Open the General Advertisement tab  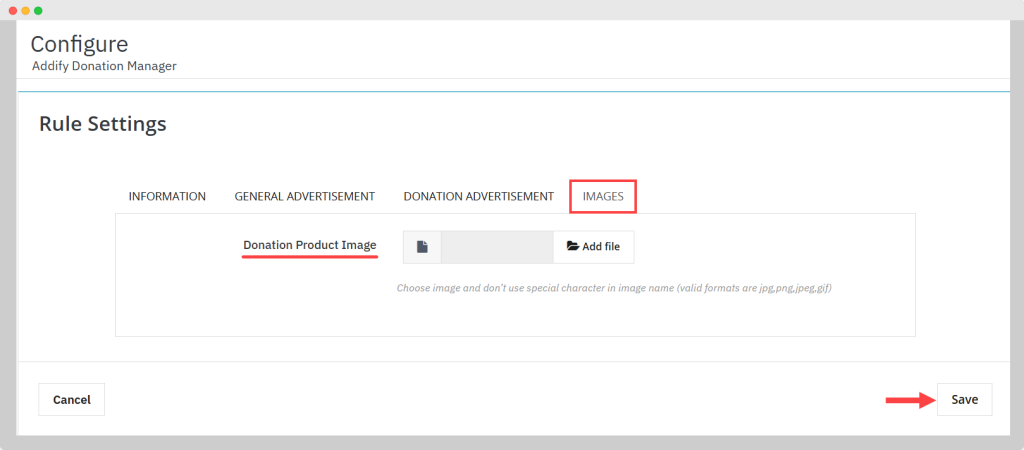point(304,196)
